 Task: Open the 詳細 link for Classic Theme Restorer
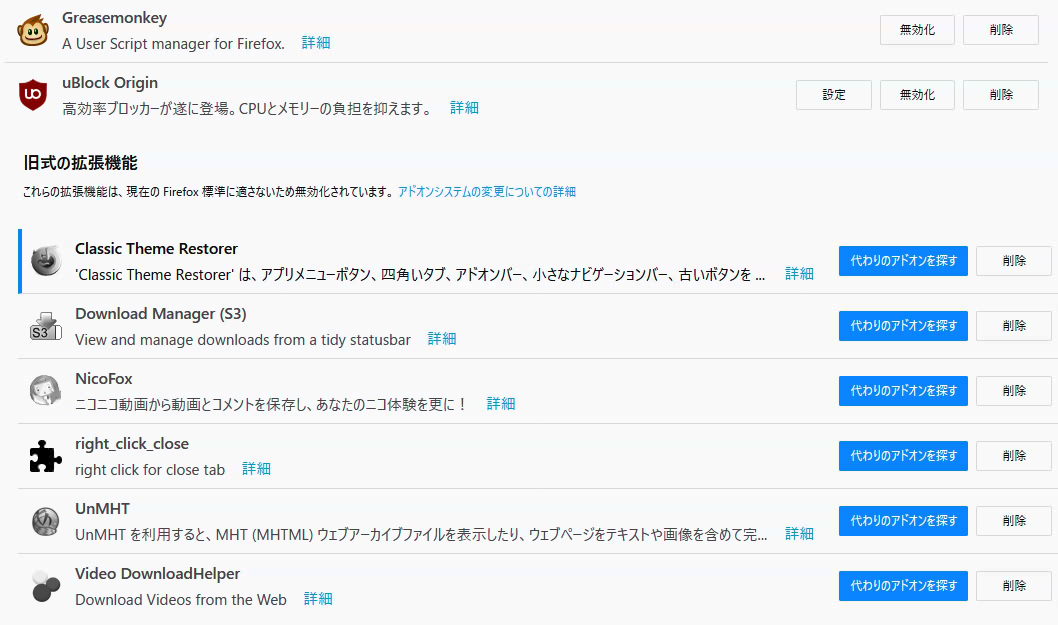click(x=799, y=274)
